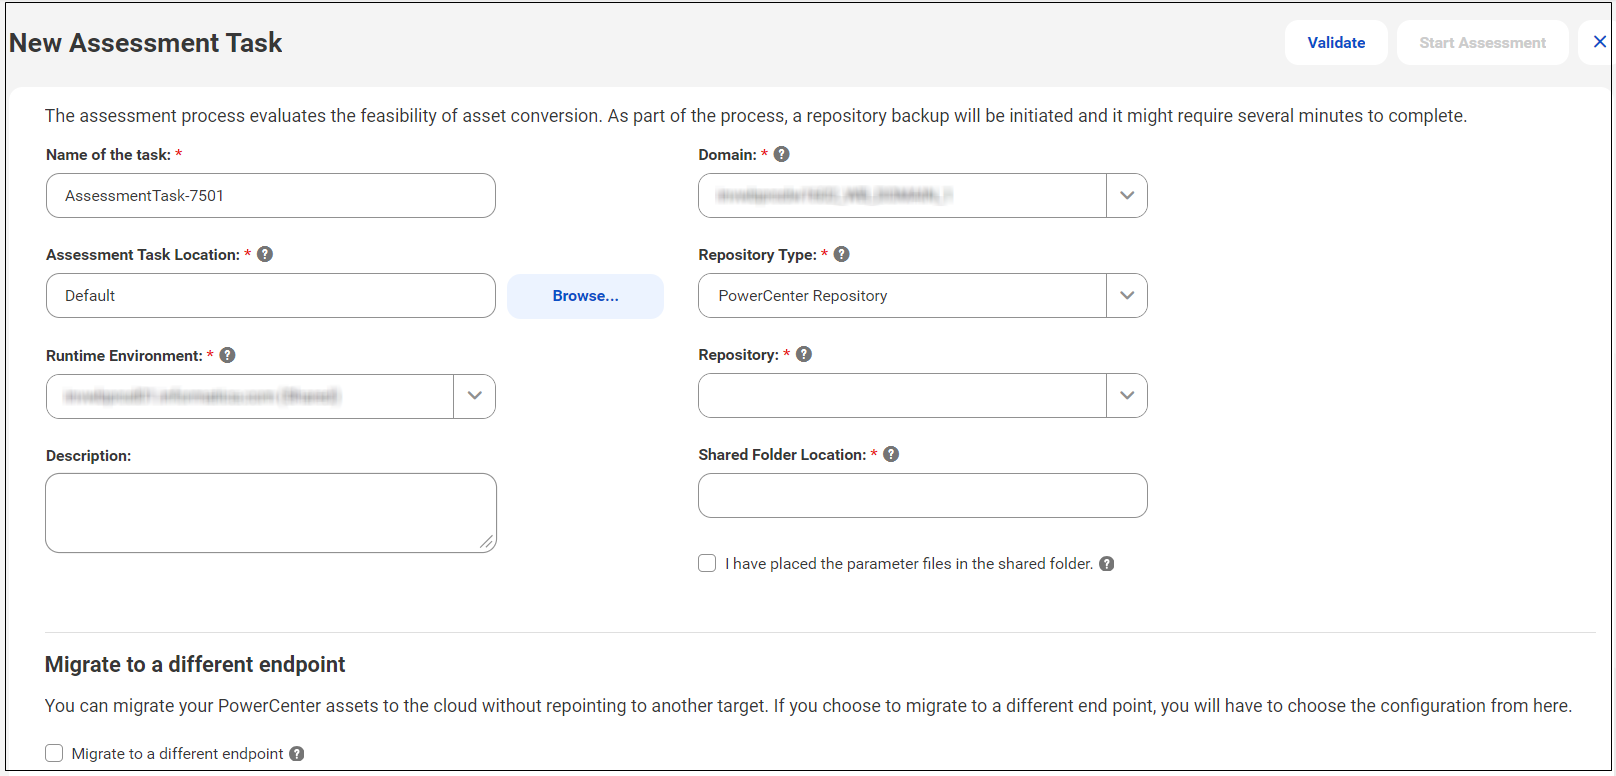Open the Repository Type help icon

point(842,254)
